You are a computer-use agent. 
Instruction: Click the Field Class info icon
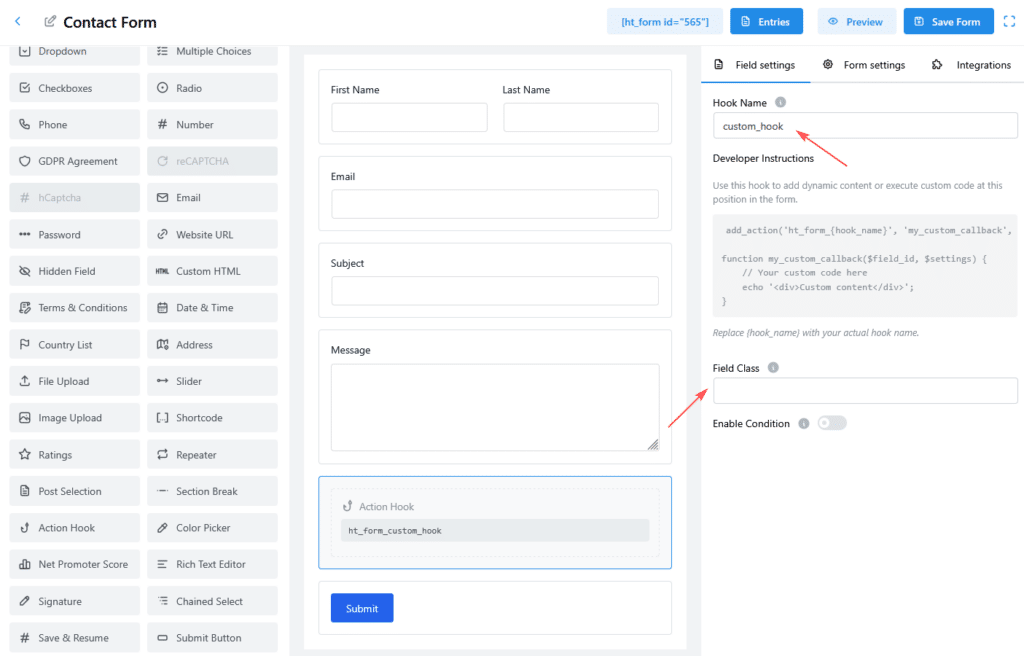click(x=773, y=368)
